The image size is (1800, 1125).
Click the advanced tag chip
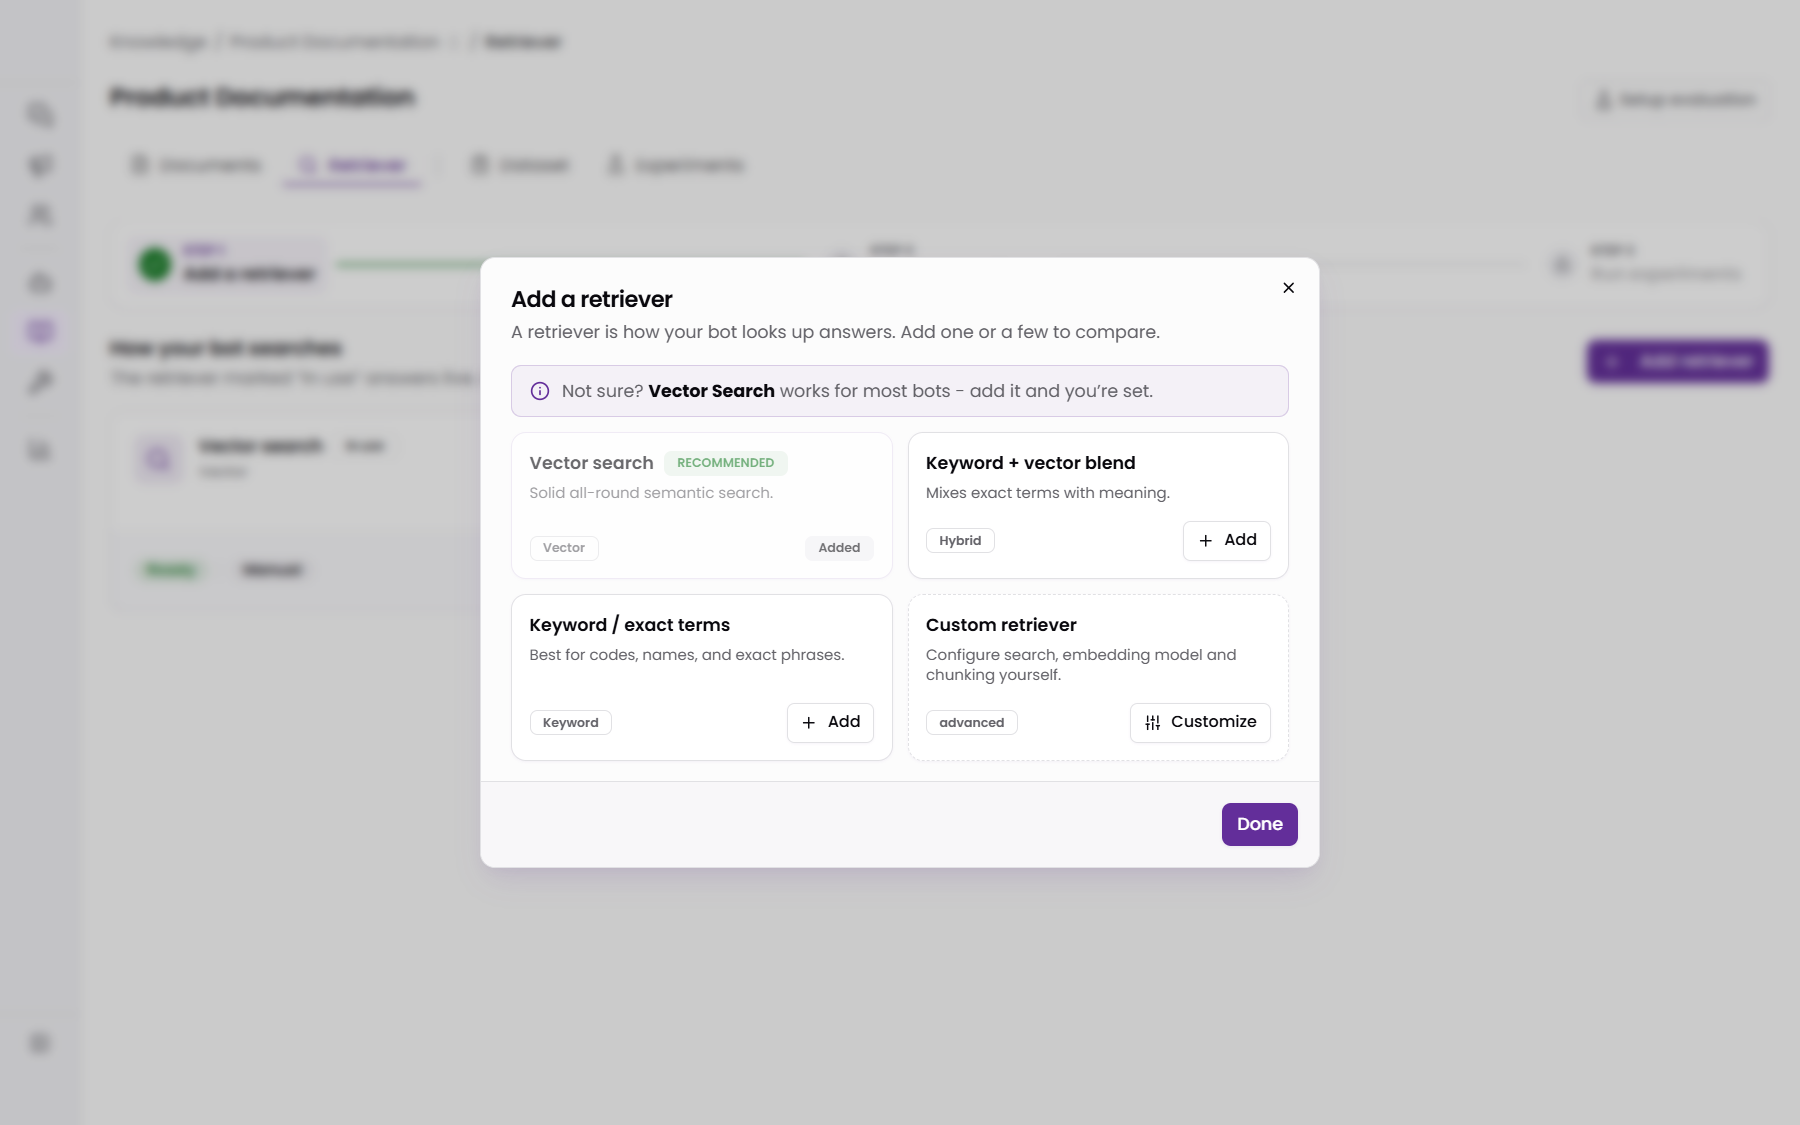(x=971, y=723)
